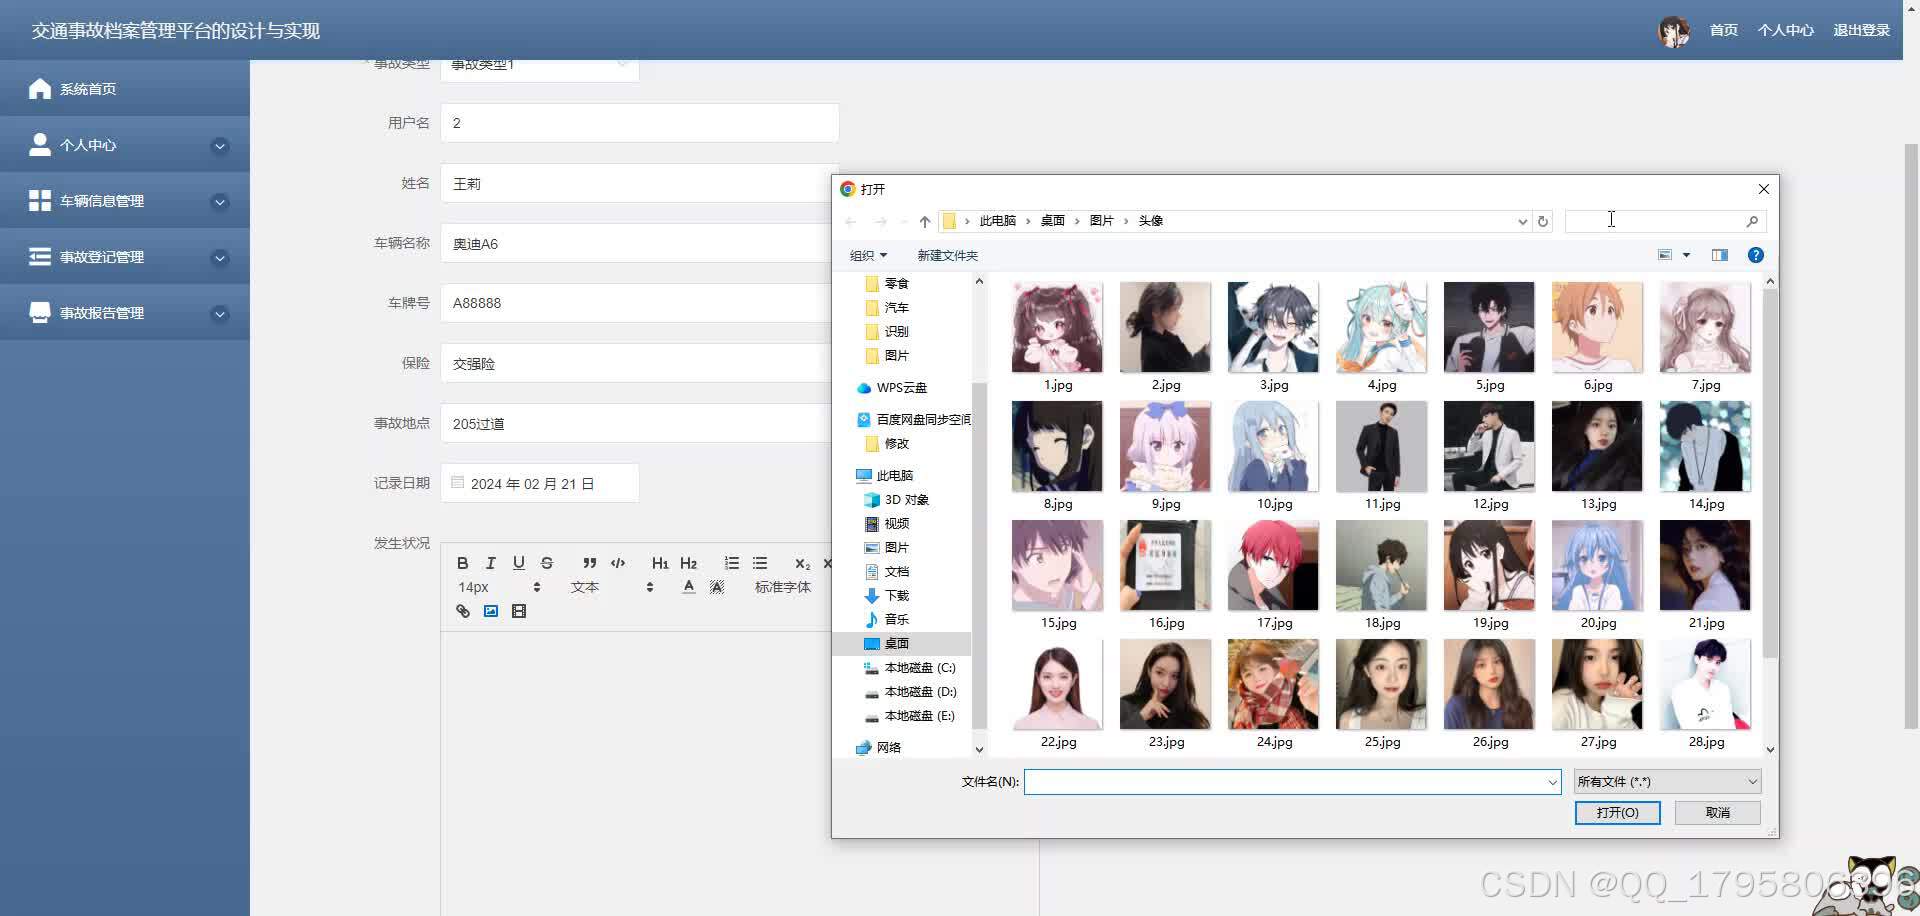
Task: Apply subscript formatting (X₂)
Action: pos(802,564)
